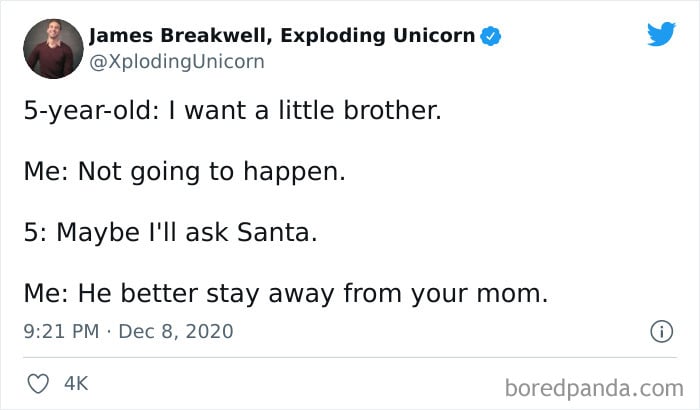Viewport: 700px width, 410px height.
Task: Click "Exploding Unicorn" in the display name
Action: pos(378,36)
